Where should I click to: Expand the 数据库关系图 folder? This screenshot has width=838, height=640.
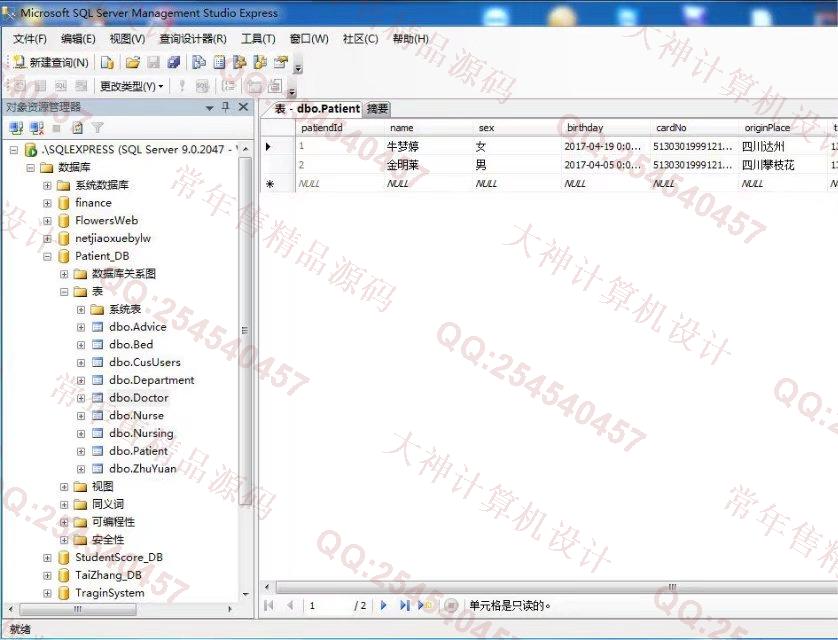click(x=64, y=274)
